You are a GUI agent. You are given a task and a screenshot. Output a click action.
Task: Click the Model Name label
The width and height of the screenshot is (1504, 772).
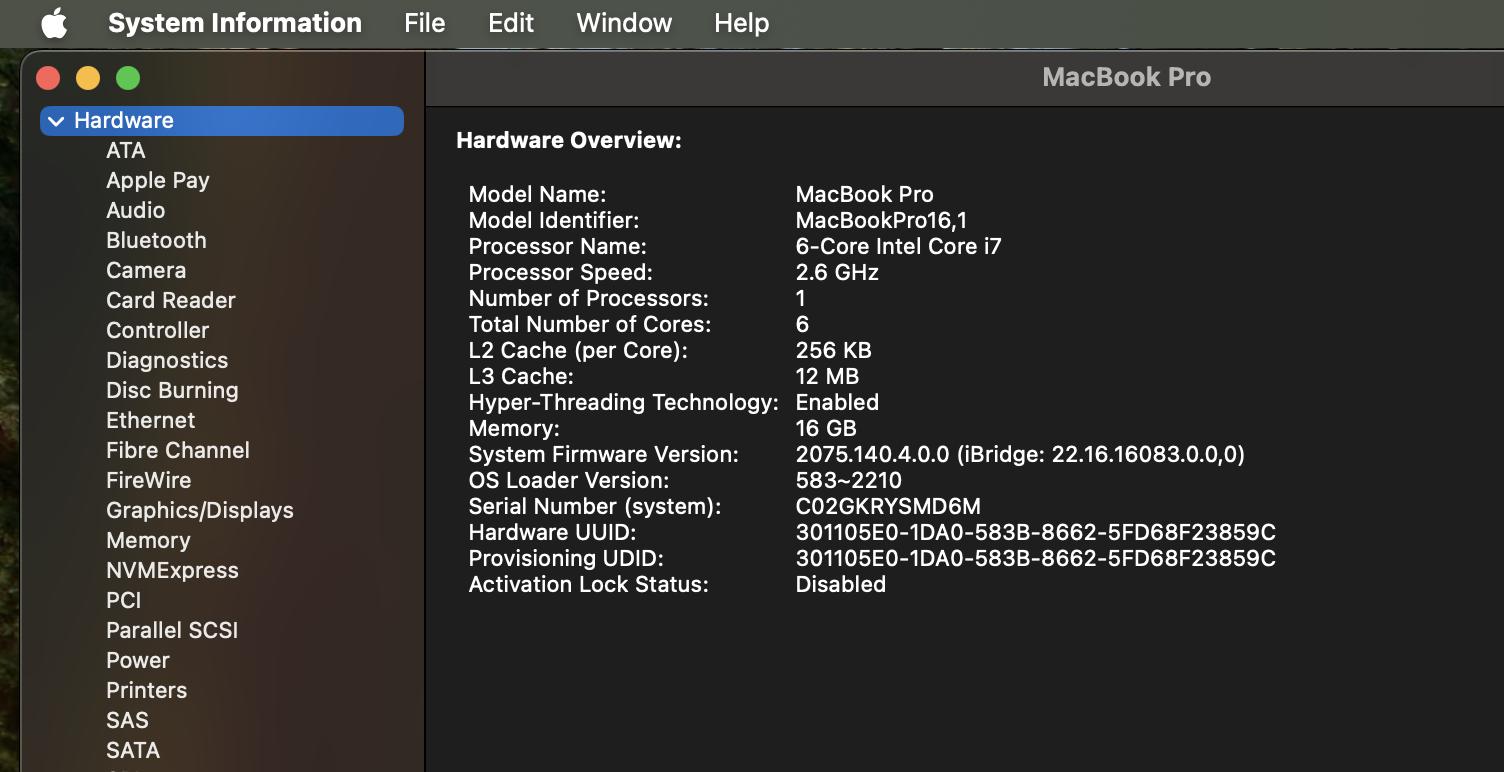click(x=537, y=194)
